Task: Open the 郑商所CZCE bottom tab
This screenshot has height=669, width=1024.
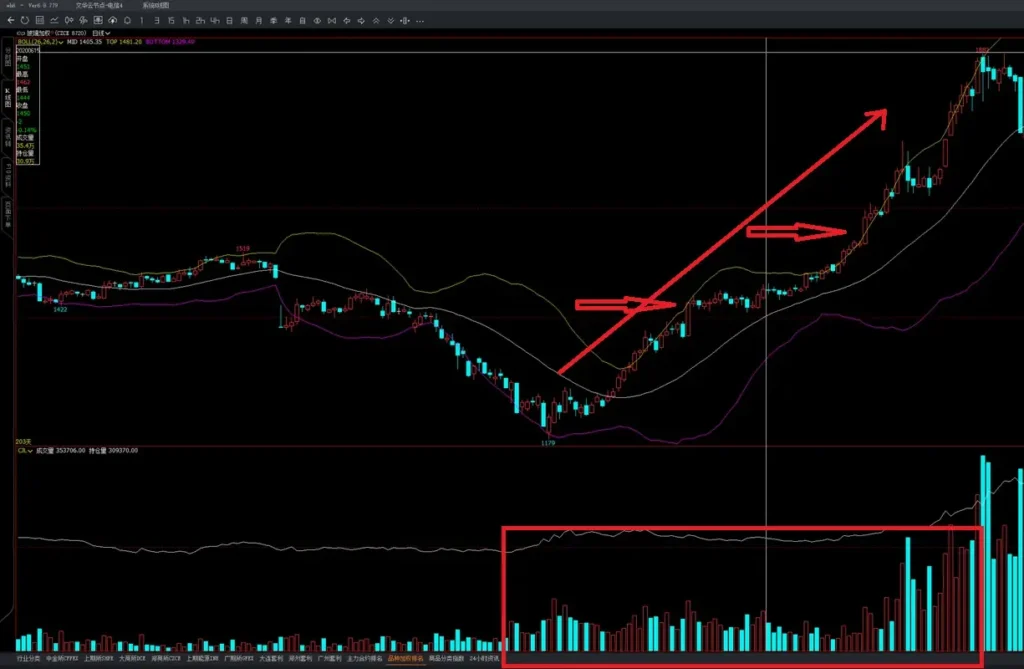Action: tap(166, 659)
